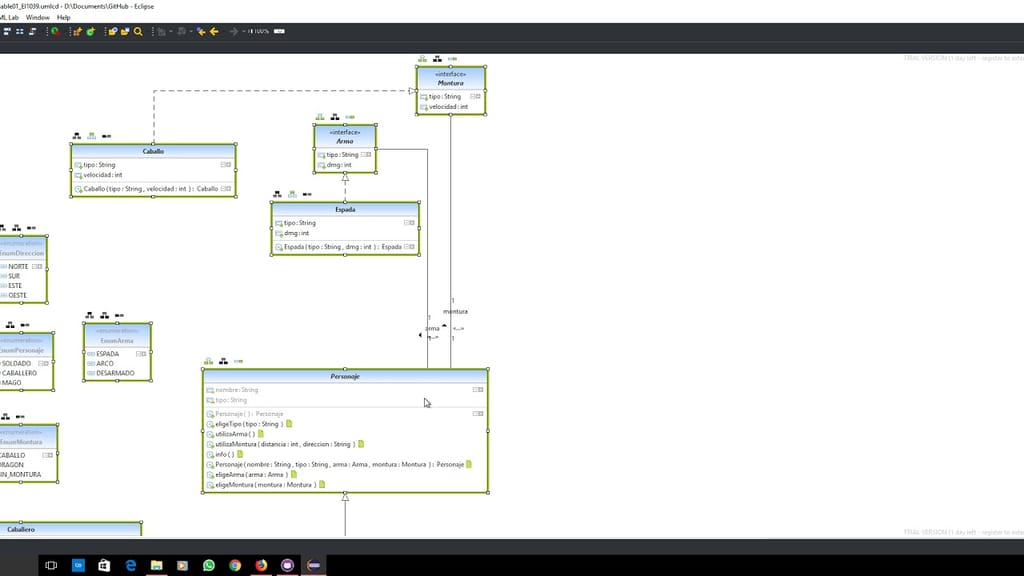Select the Caballo class title
This screenshot has width=1024, height=576.
tap(153, 151)
